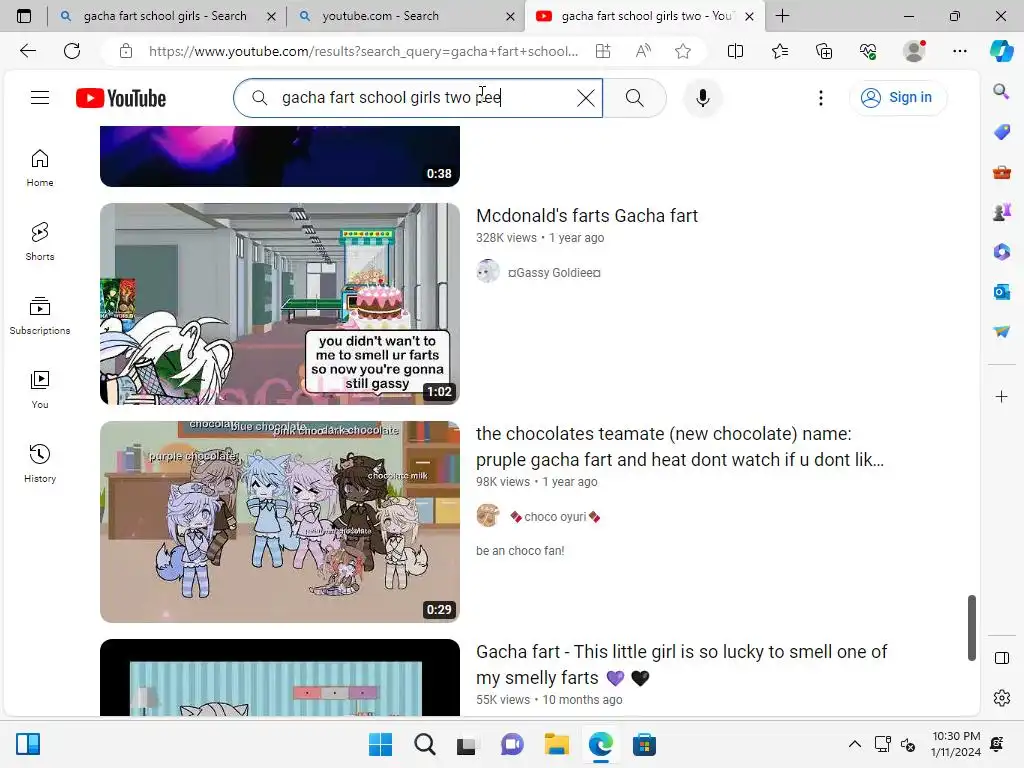Open Browser essentials heart icon

pos(868,51)
